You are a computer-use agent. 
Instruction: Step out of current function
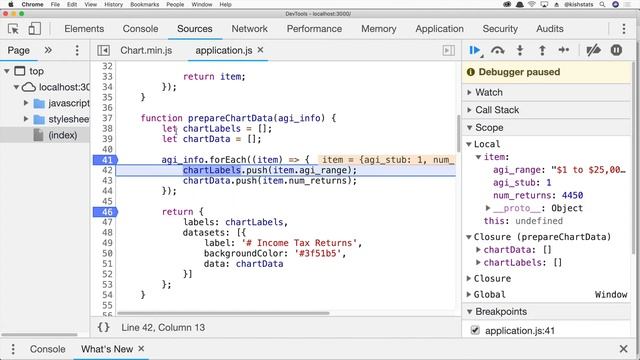pyautogui.click(x=542, y=50)
